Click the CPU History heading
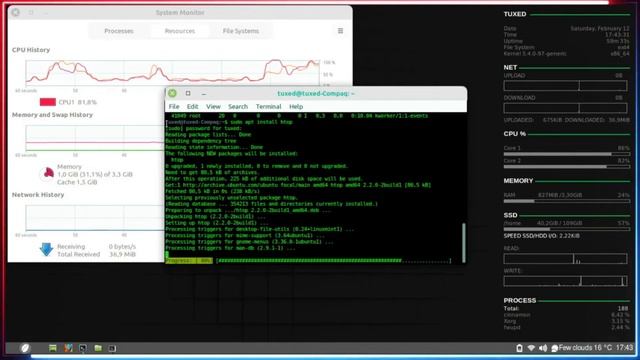The width and height of the screenshot is (640, 360). click(31, 50)
